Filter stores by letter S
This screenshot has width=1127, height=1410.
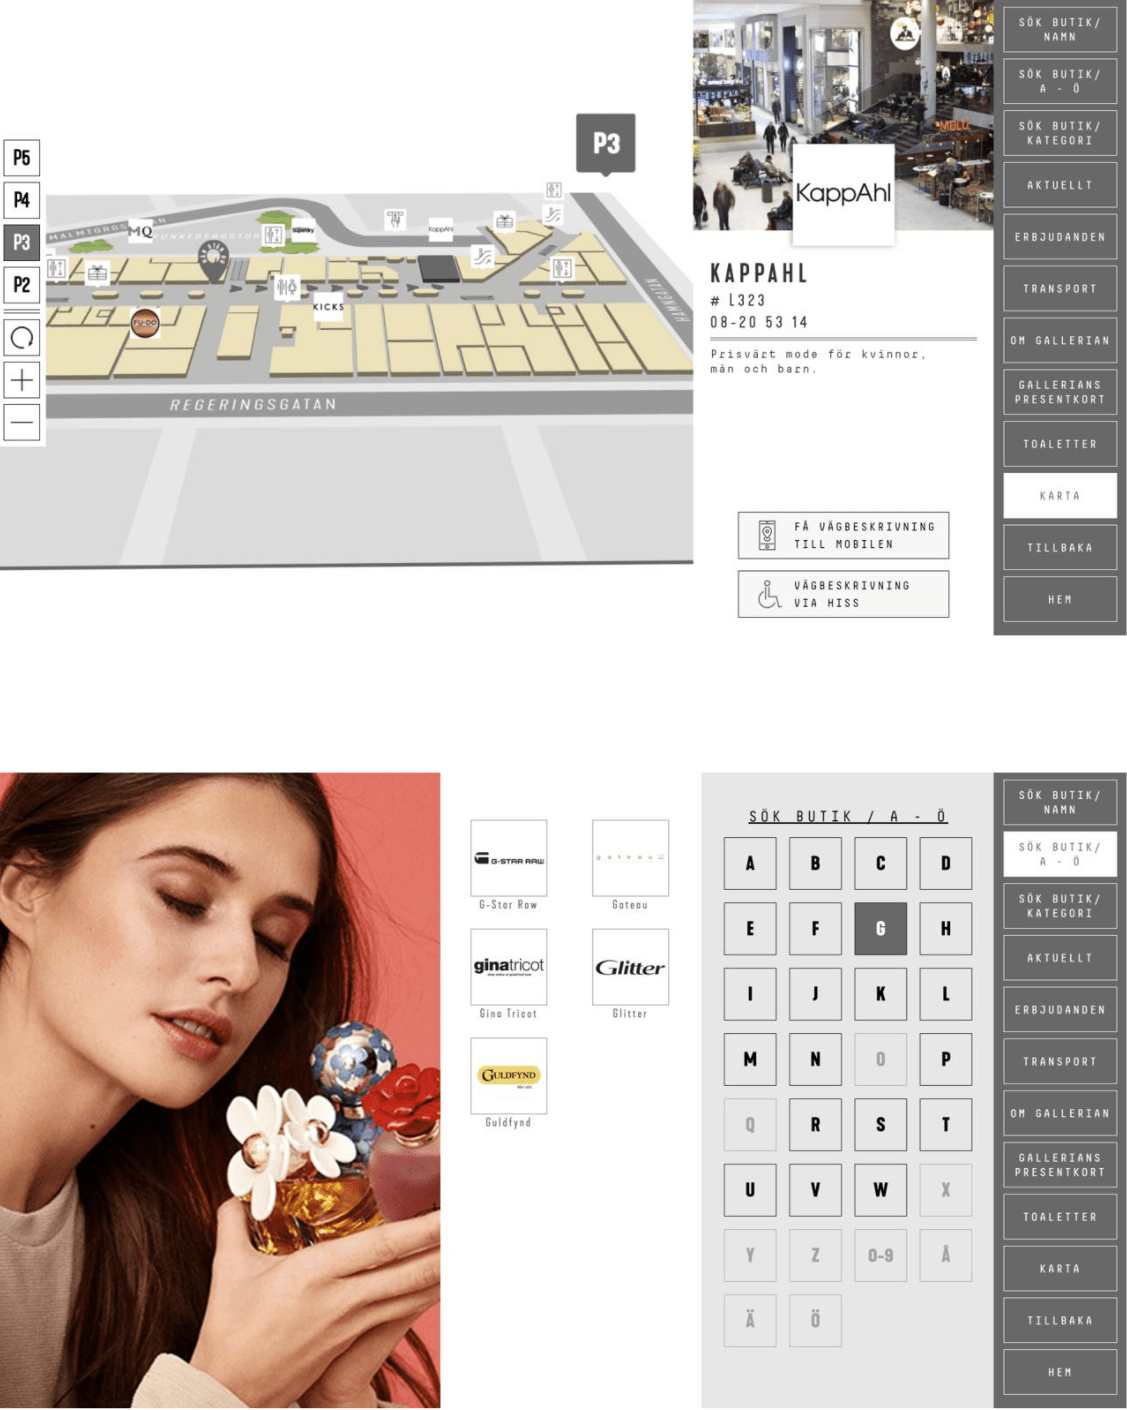pyautogui.click(x=880, y=1124)
